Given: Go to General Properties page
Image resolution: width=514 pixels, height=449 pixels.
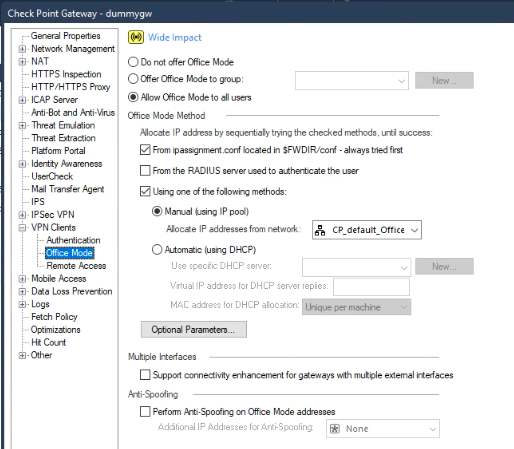Looking at the screenshot, I should coord(65,36).
